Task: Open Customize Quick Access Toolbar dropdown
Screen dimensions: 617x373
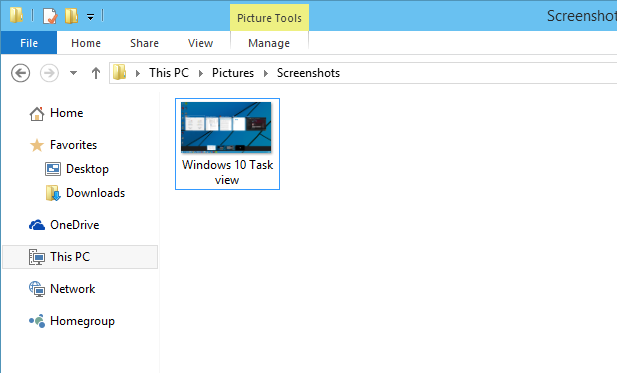Action: 91,17
